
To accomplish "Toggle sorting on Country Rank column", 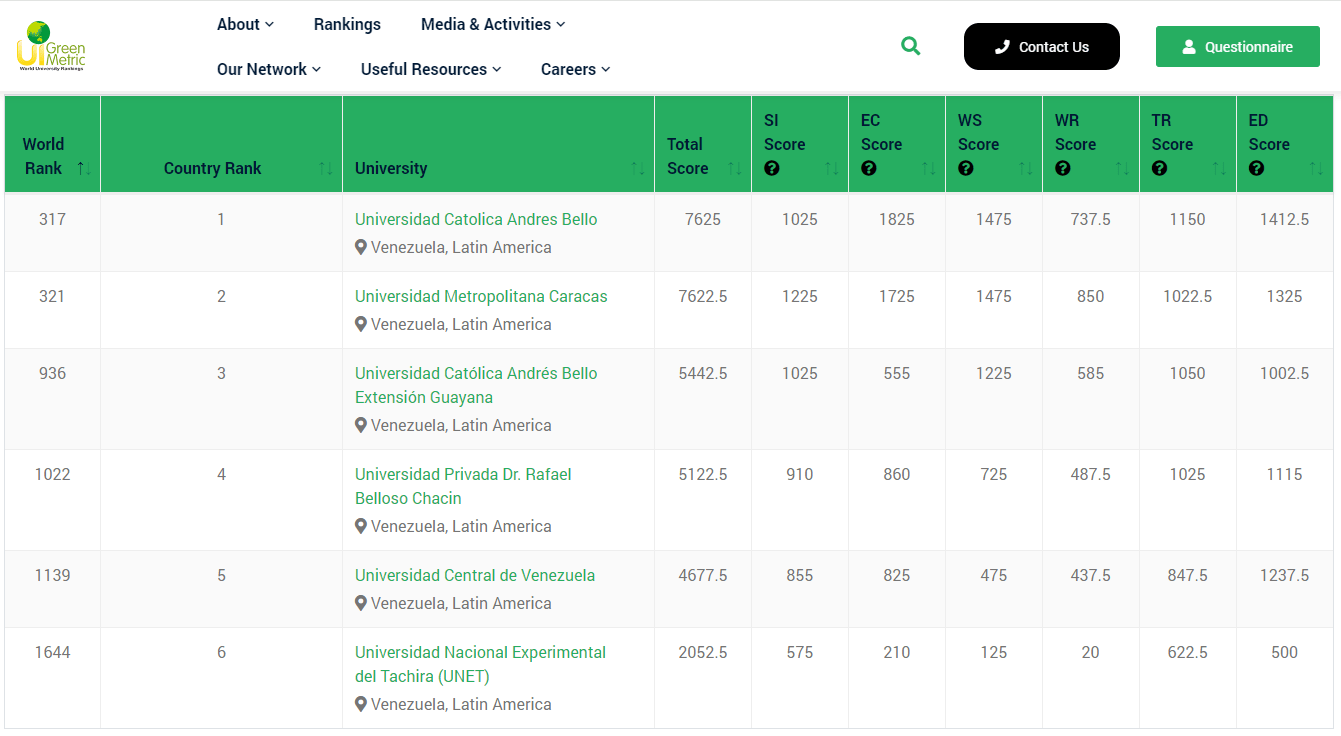I will [325, 169].
